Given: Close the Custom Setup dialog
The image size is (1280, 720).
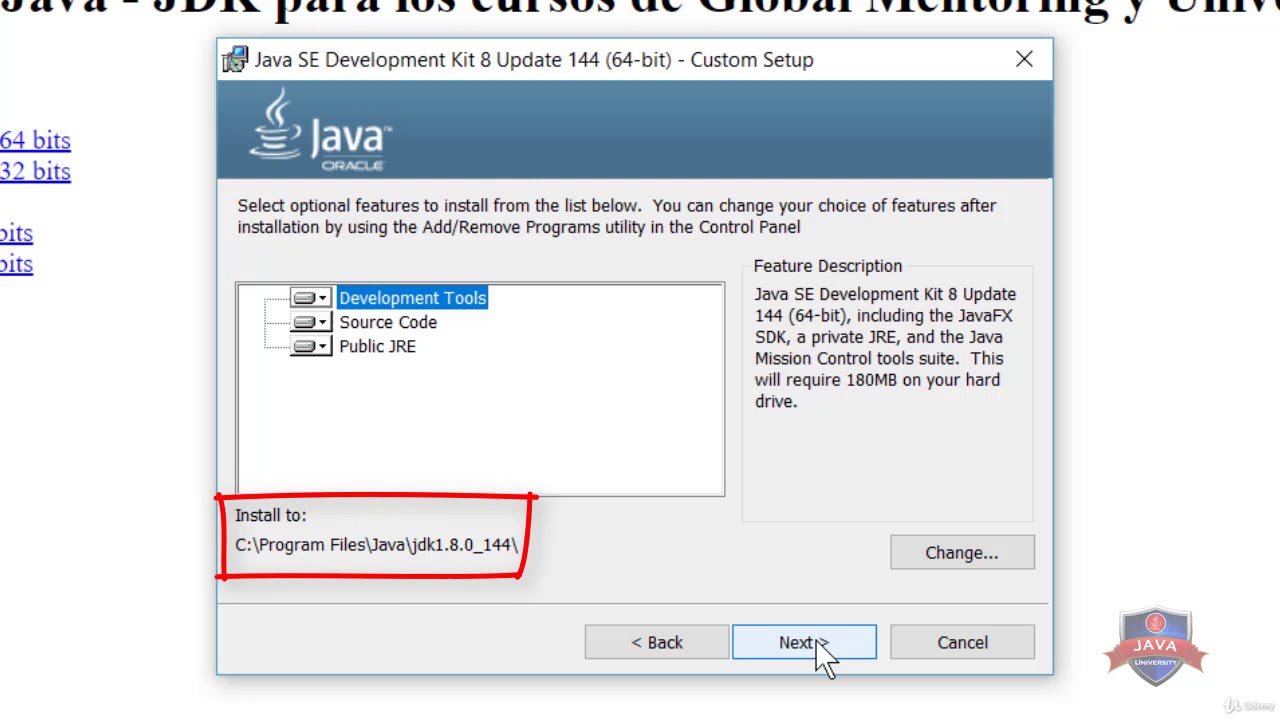Looking at the screenshot, I should pos(1024,60).
